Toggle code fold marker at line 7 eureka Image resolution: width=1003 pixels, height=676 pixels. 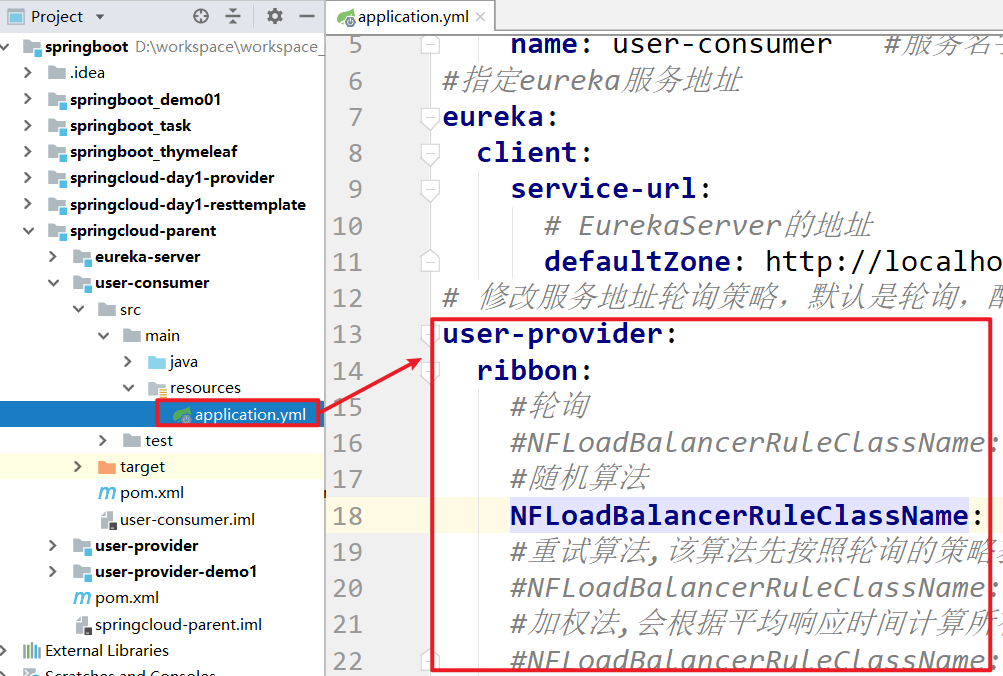coord(430,117)
